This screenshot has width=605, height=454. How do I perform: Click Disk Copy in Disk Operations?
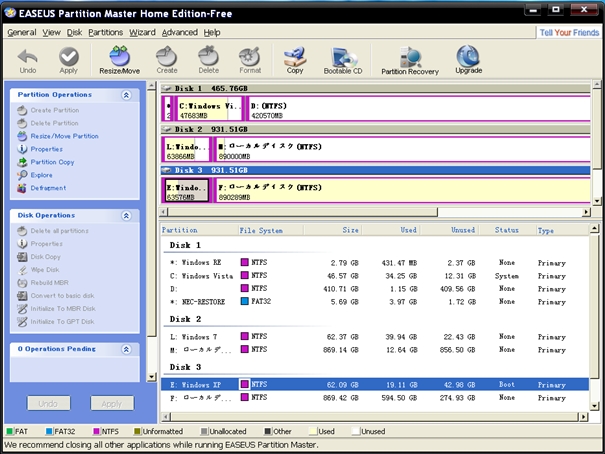[x=46, y=257]
